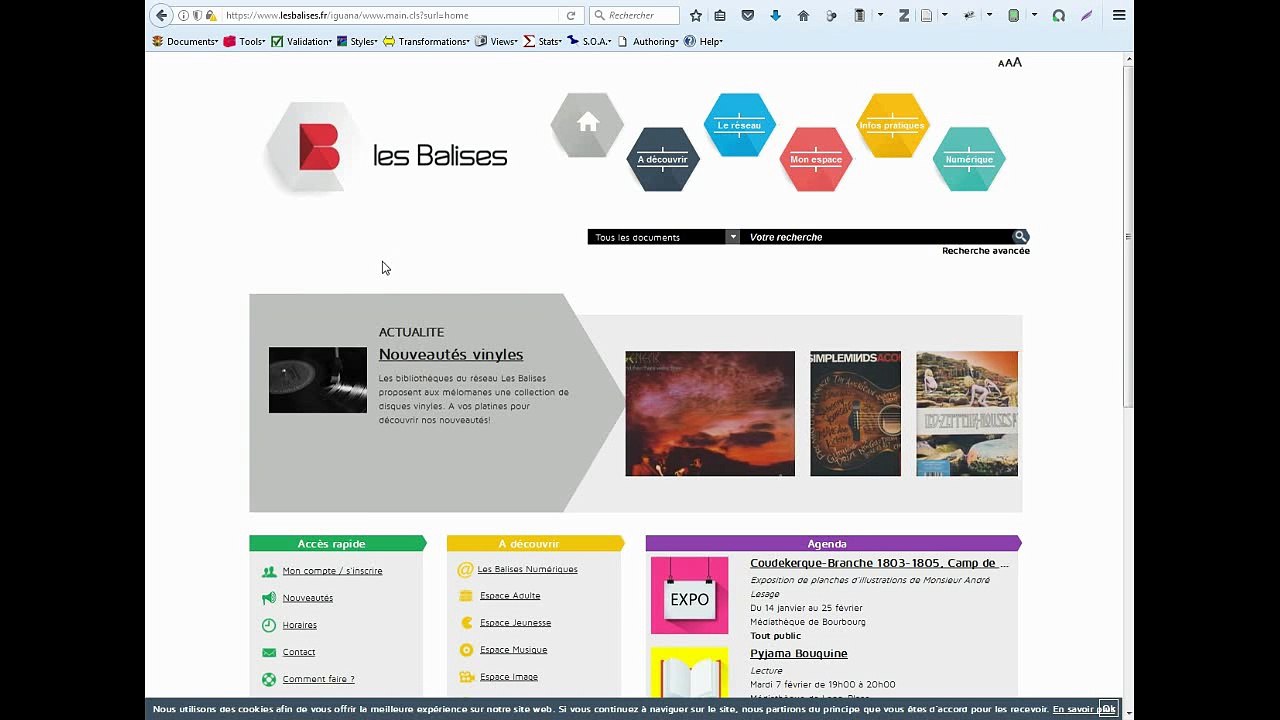Viewport: 1280px width, 720px height.
Task: Open the Validation toolbar dropdown
Action: click(x=302, y=41)
